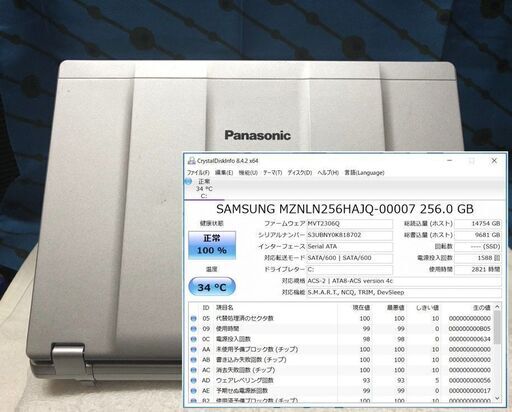The image size is (512, 412).
Task: Open the ファイル(F) menu
Action: pyautogui.click(x=198, y=173)
